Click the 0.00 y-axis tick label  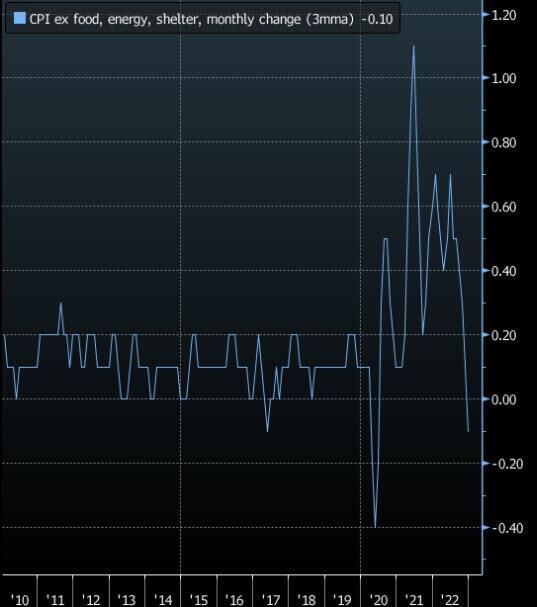click(x=504, y=399)
